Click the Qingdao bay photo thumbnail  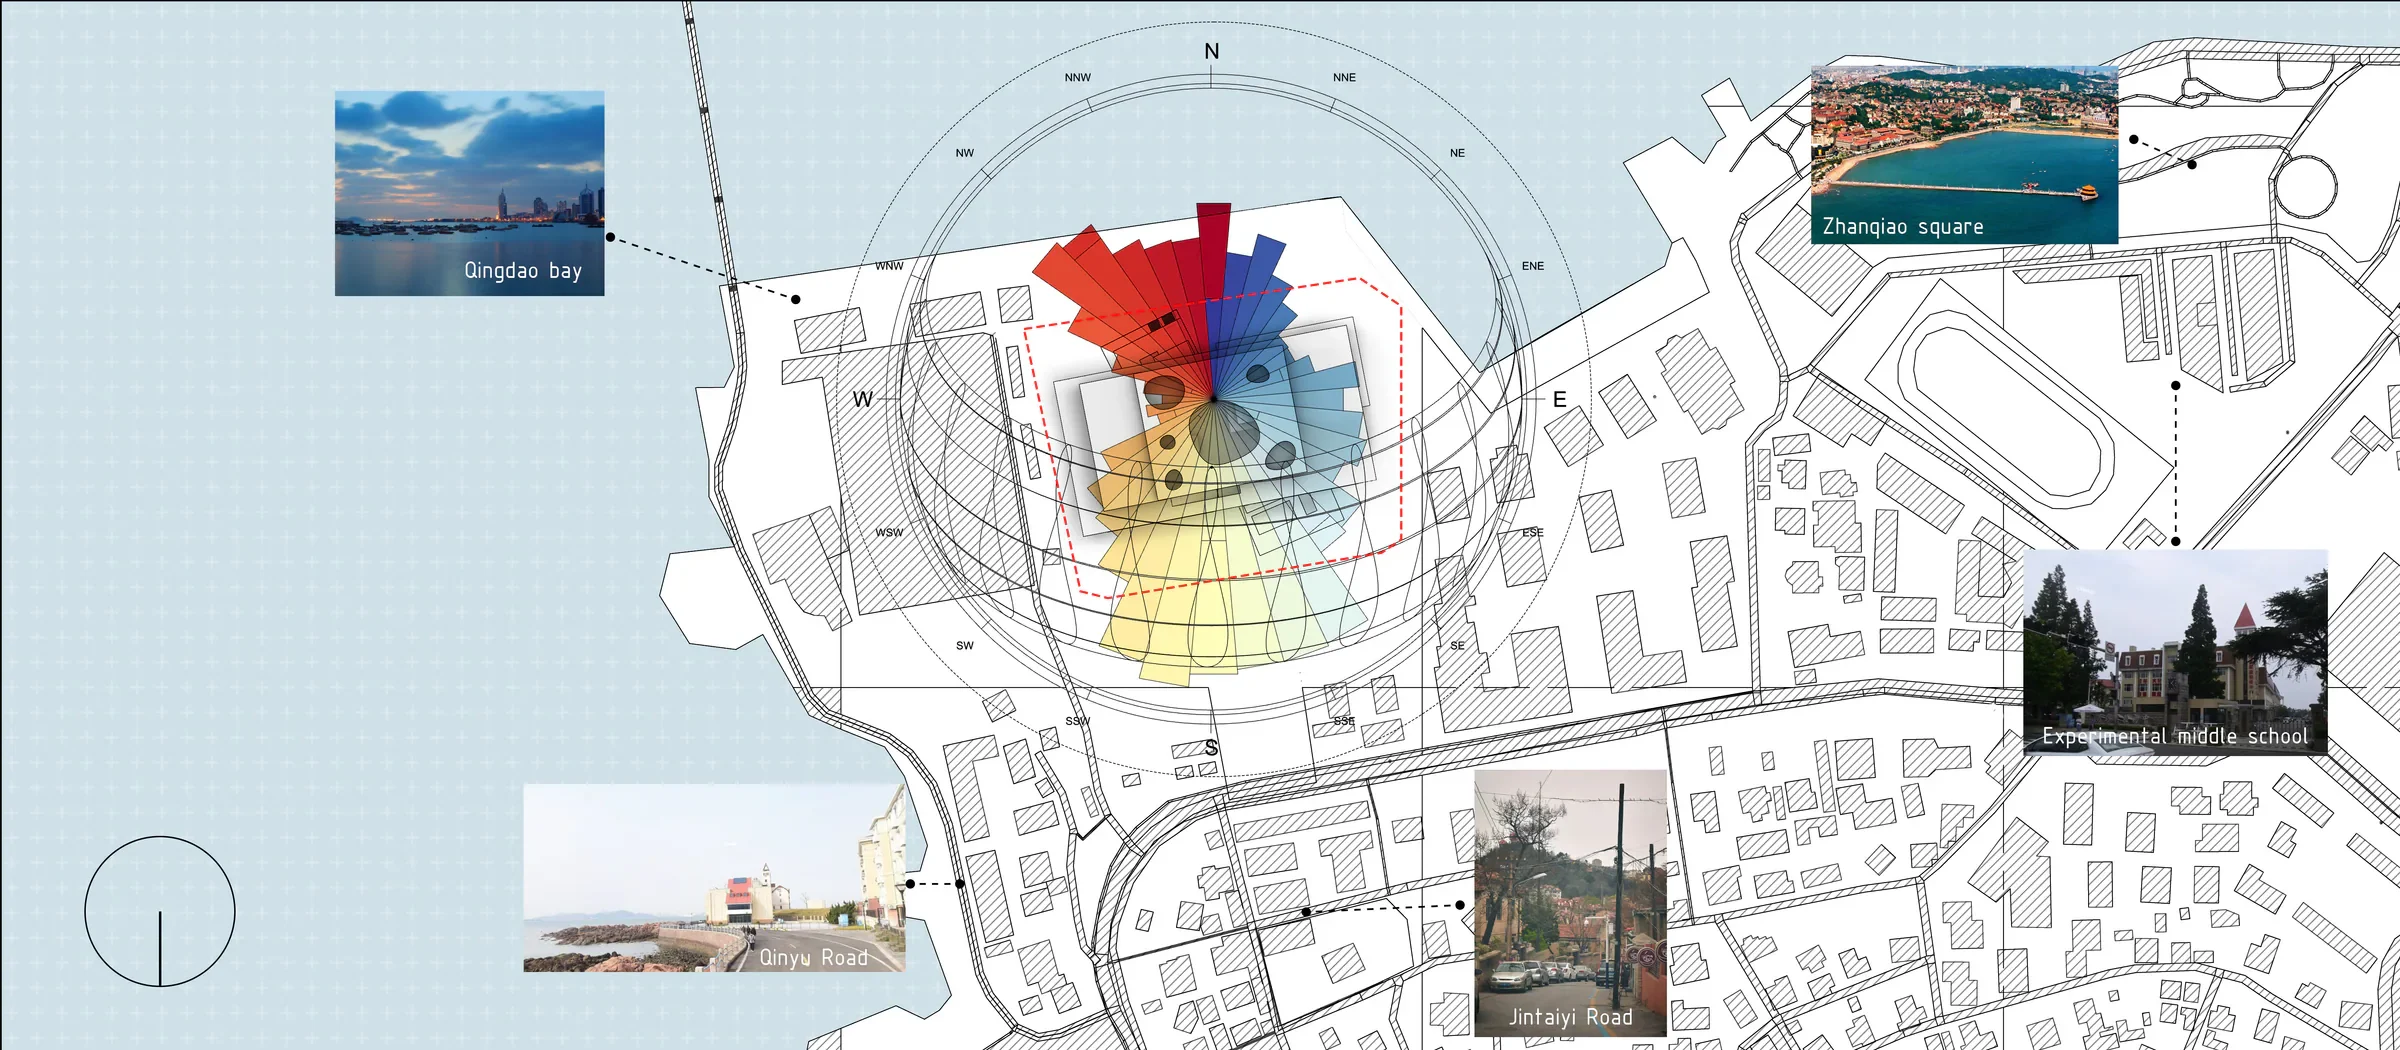(469, 193)
